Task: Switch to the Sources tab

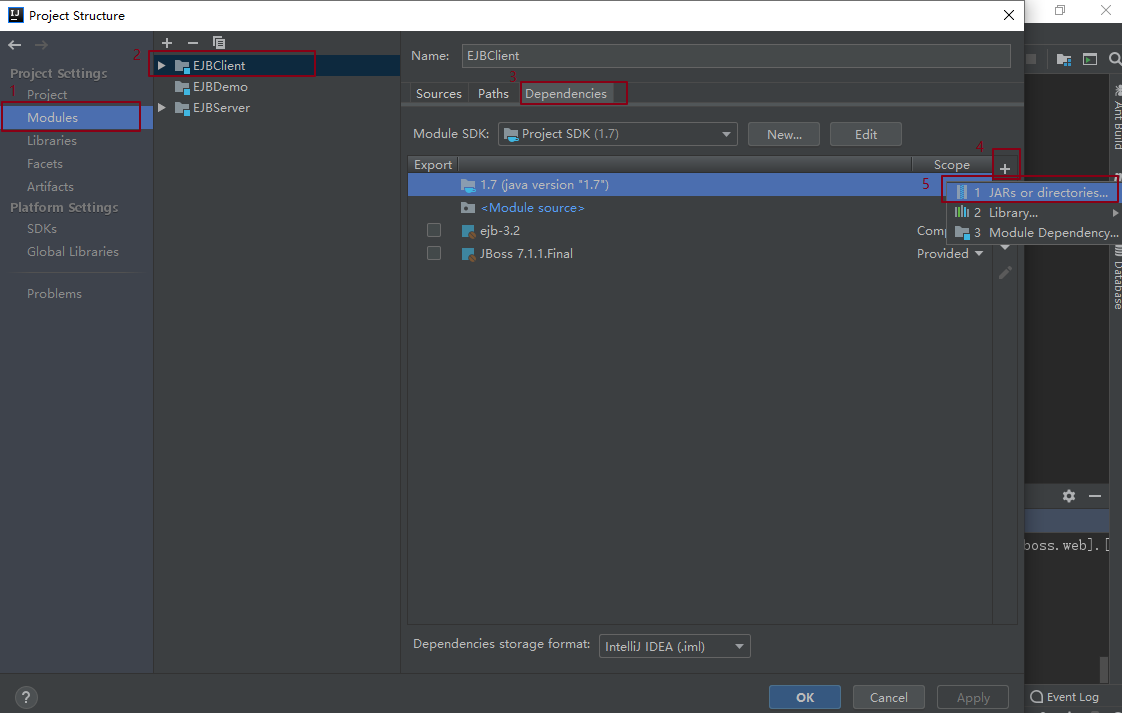Action: click(x=439, y=94)
